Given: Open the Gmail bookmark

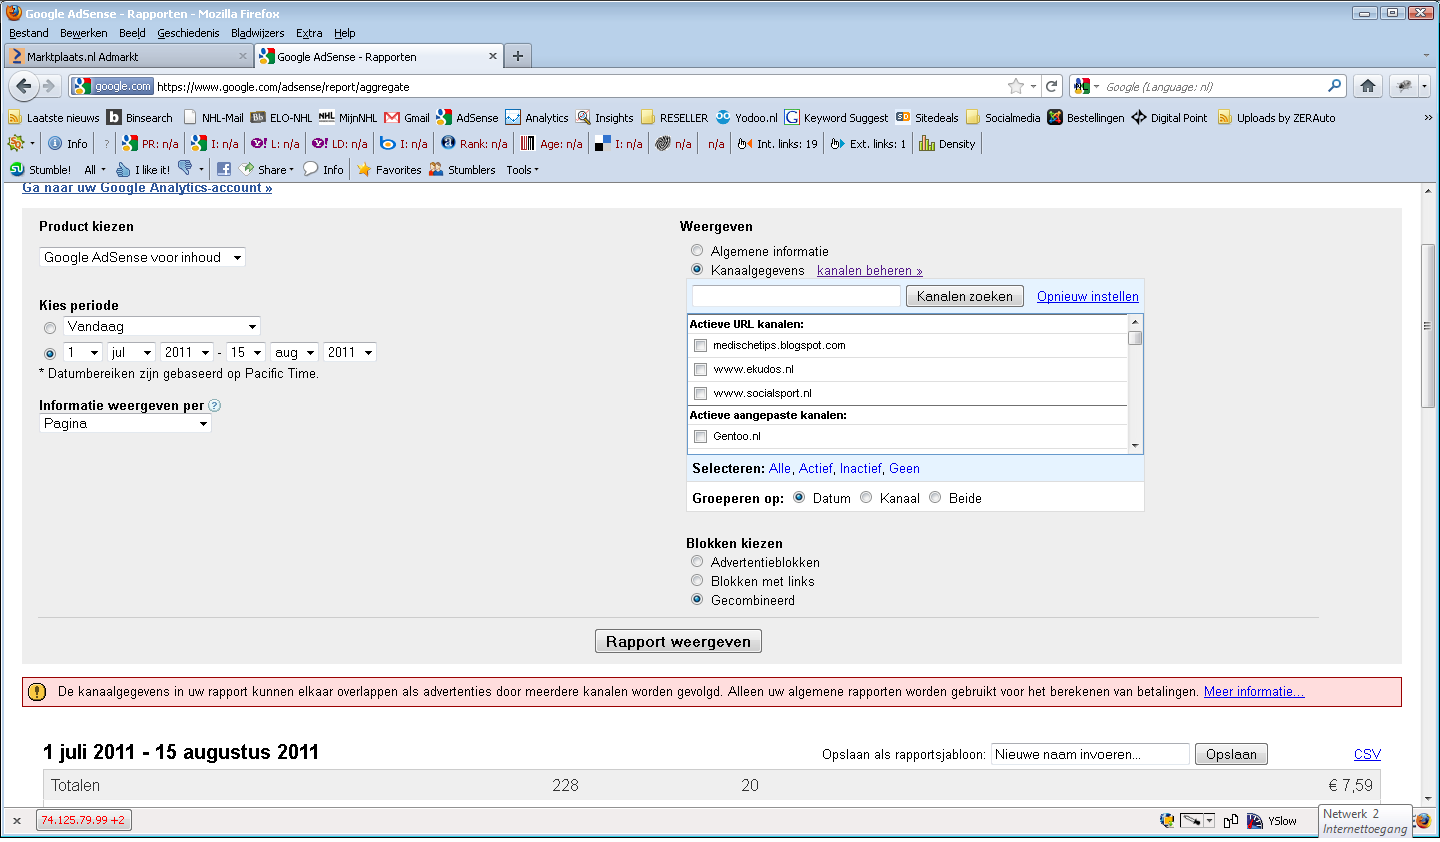Looking at the screenshot, I should pos(407,118).
